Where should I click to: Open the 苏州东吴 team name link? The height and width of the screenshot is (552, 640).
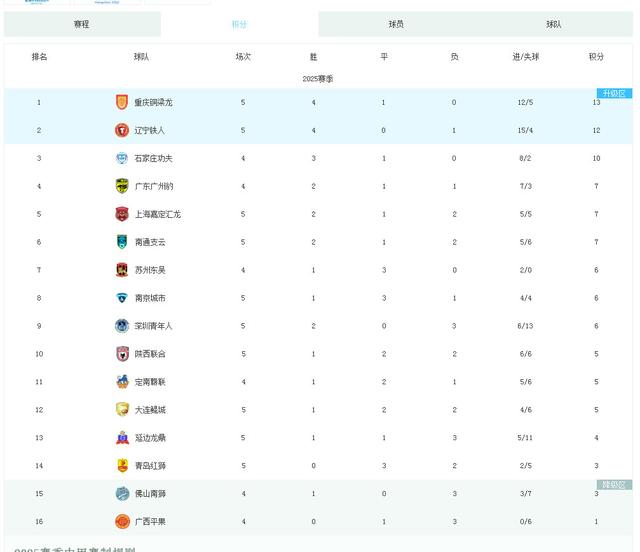150,270
